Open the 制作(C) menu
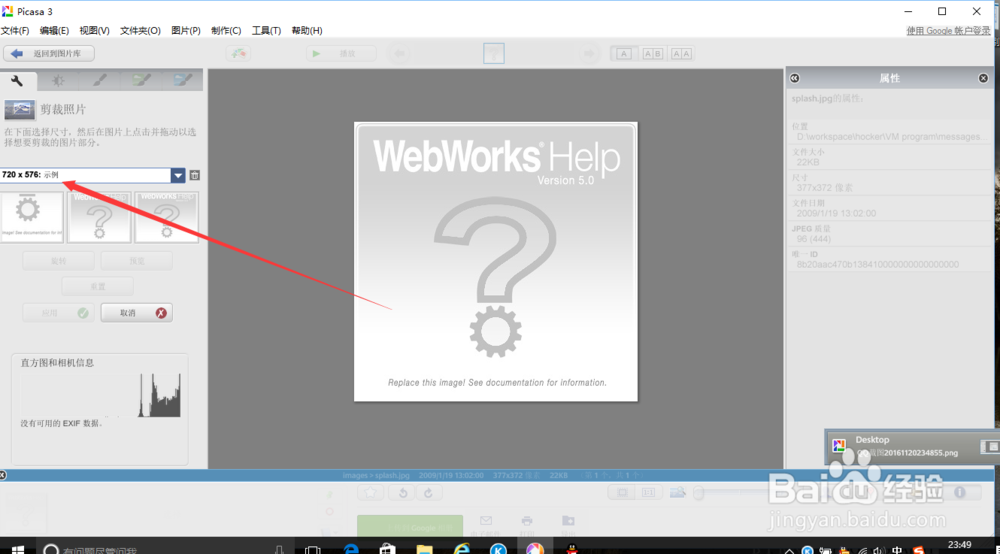 coord(226,31)
